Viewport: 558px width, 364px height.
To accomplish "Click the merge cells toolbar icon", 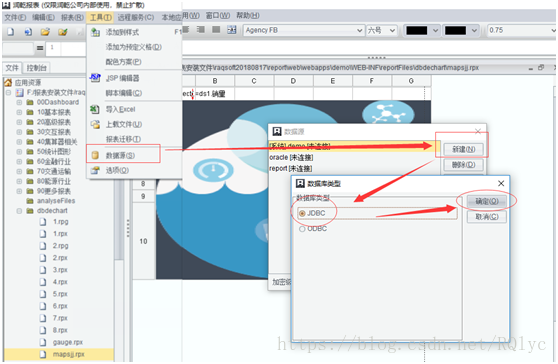I will pos(232,30).
